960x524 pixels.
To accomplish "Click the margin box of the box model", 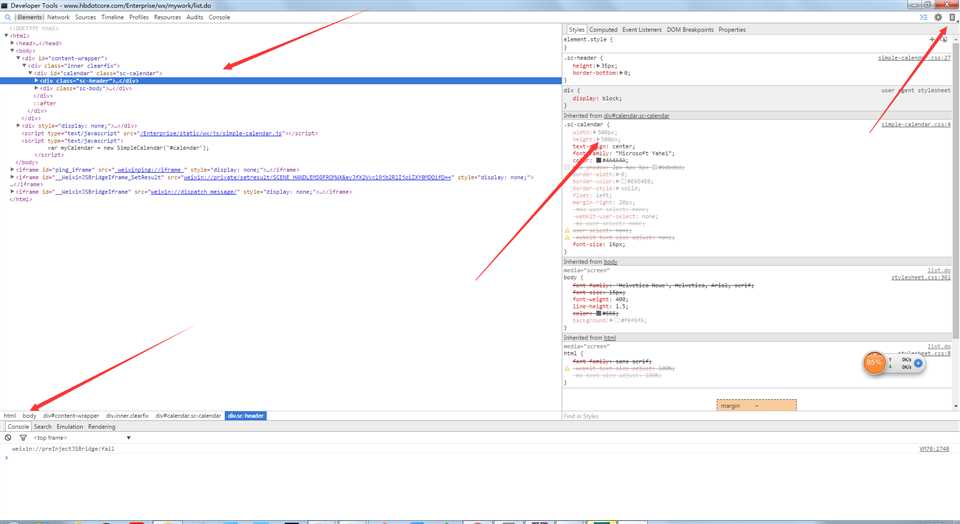I will point(757,405).
